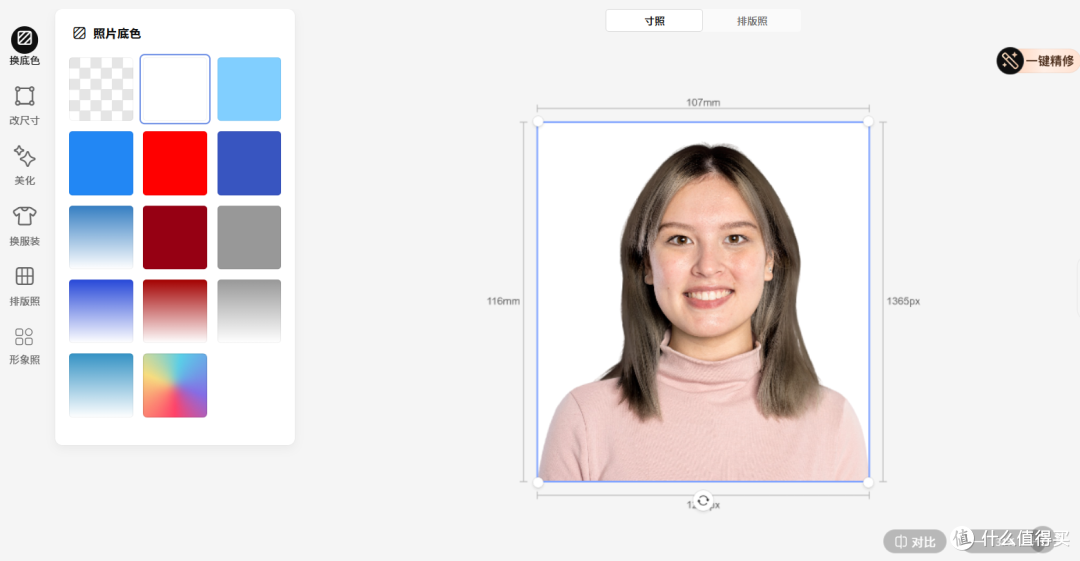Screen dimensions: 1080x561
Task: Select the red-to-white gradient swatch
Action: pos(175,311)
